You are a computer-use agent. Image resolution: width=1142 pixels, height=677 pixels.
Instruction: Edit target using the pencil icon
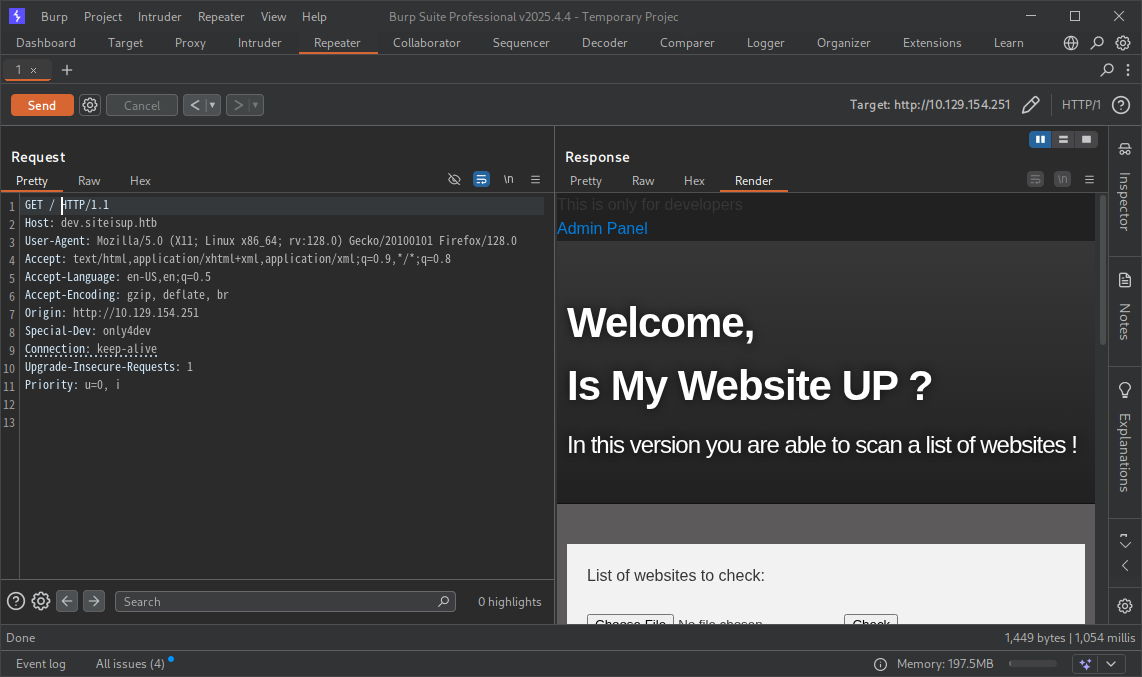click(1031, 105)
